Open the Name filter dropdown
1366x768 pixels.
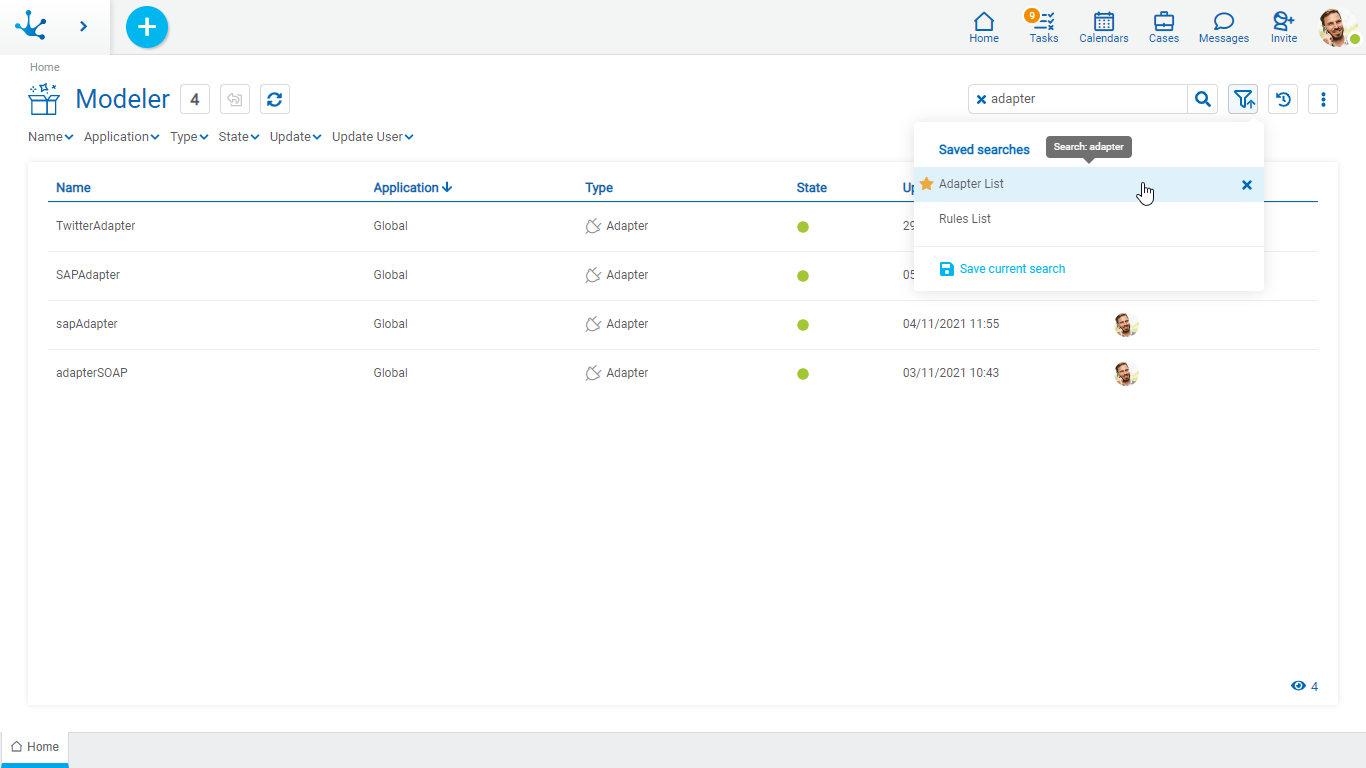point(51,137)
